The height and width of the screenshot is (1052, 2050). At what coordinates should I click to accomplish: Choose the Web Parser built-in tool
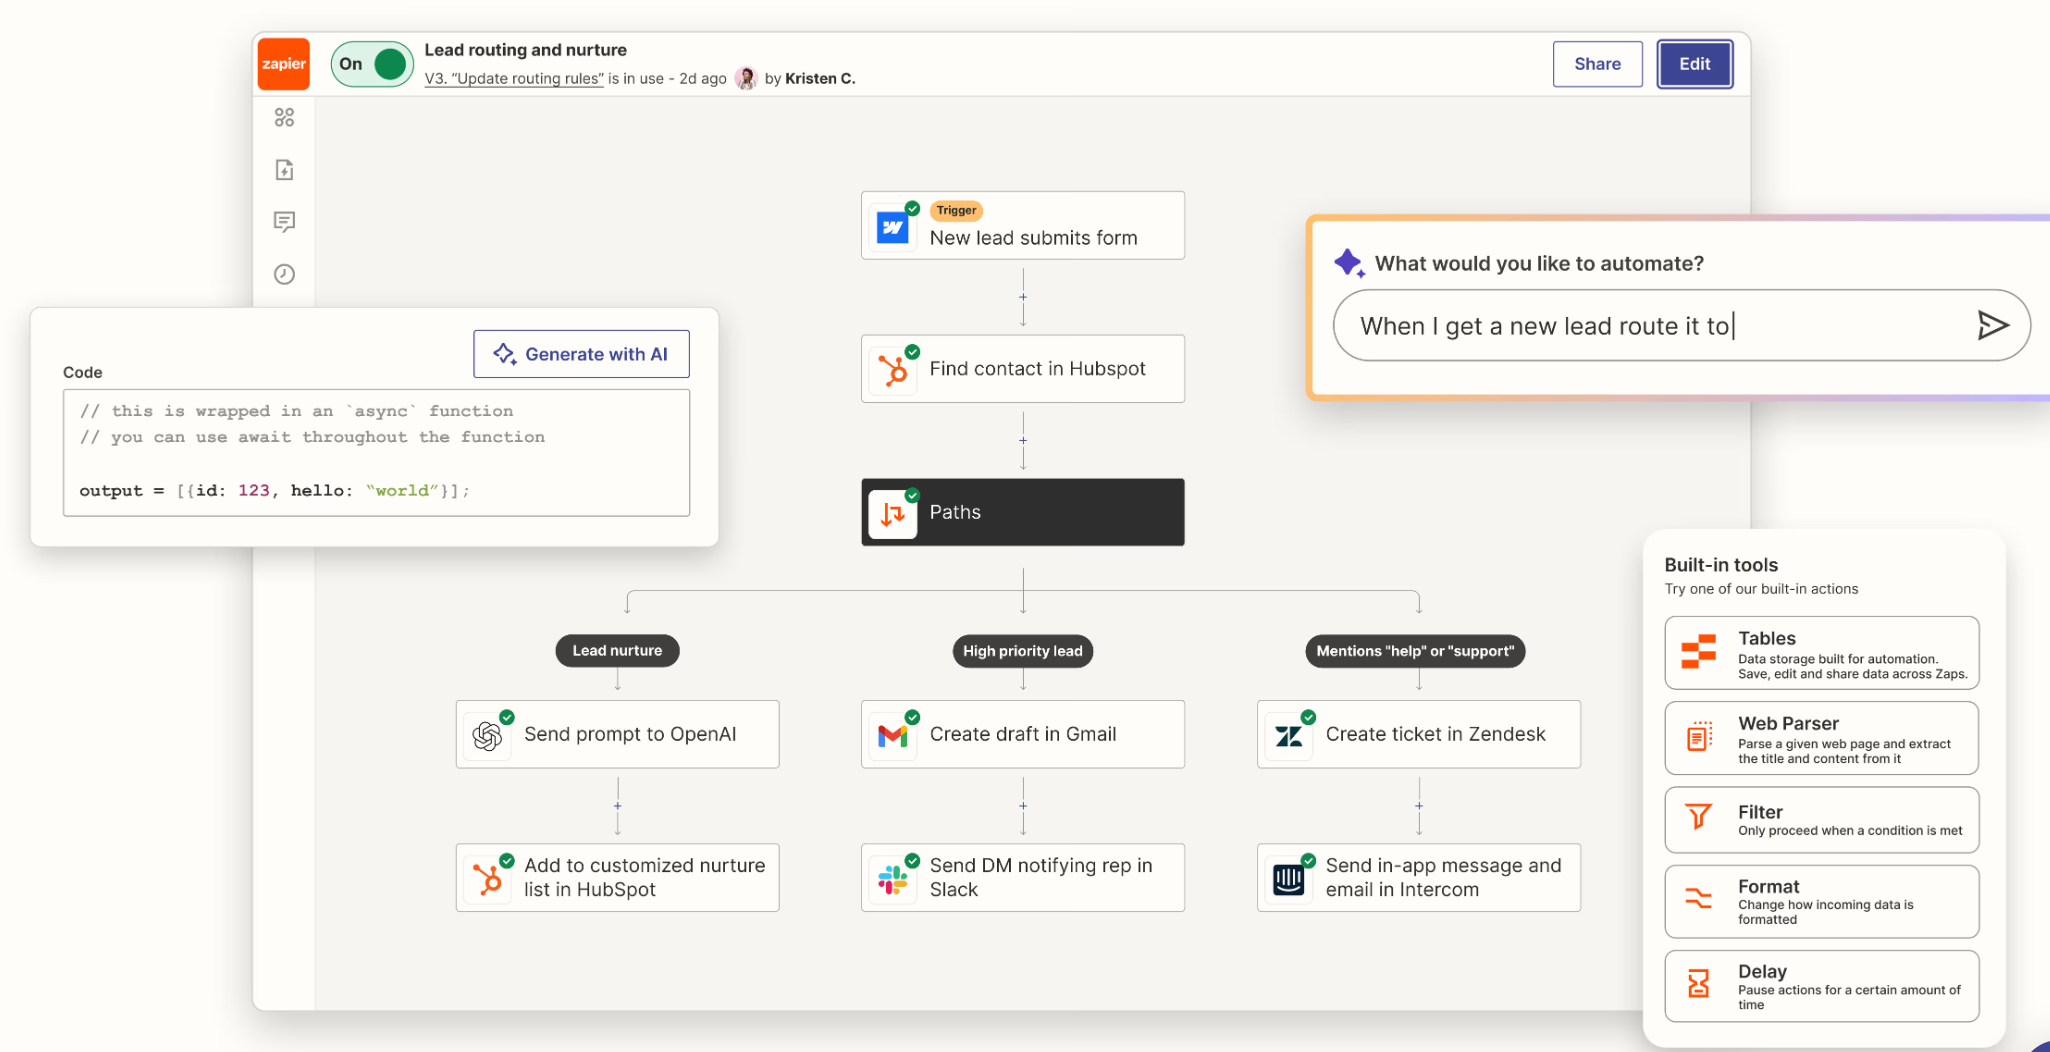point(1821,738)
